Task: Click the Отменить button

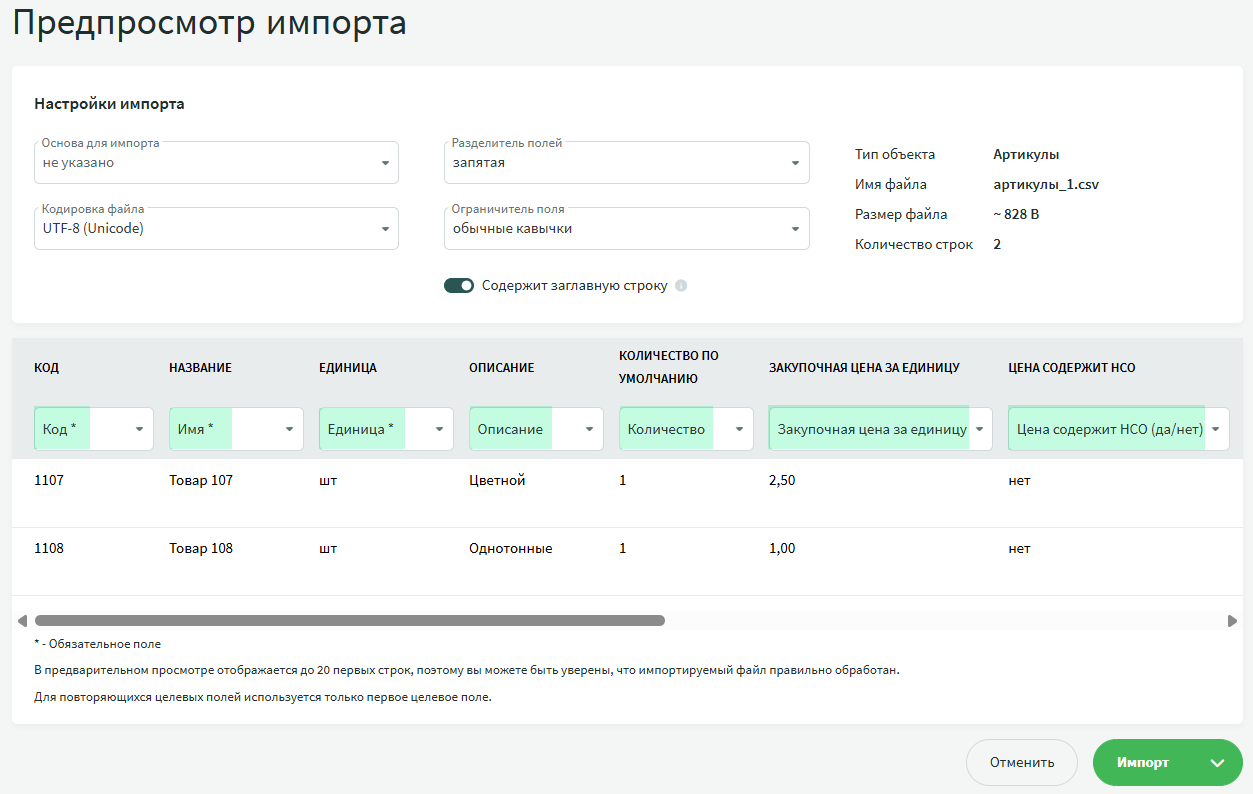Action: point(1021,763)
